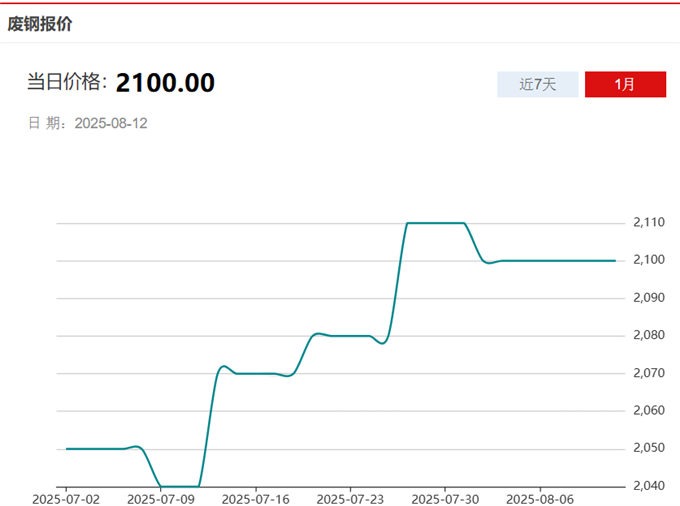680x506 pixels.
Task: Select the 2,050 y-axis value label
Action: tap(648, 448)
